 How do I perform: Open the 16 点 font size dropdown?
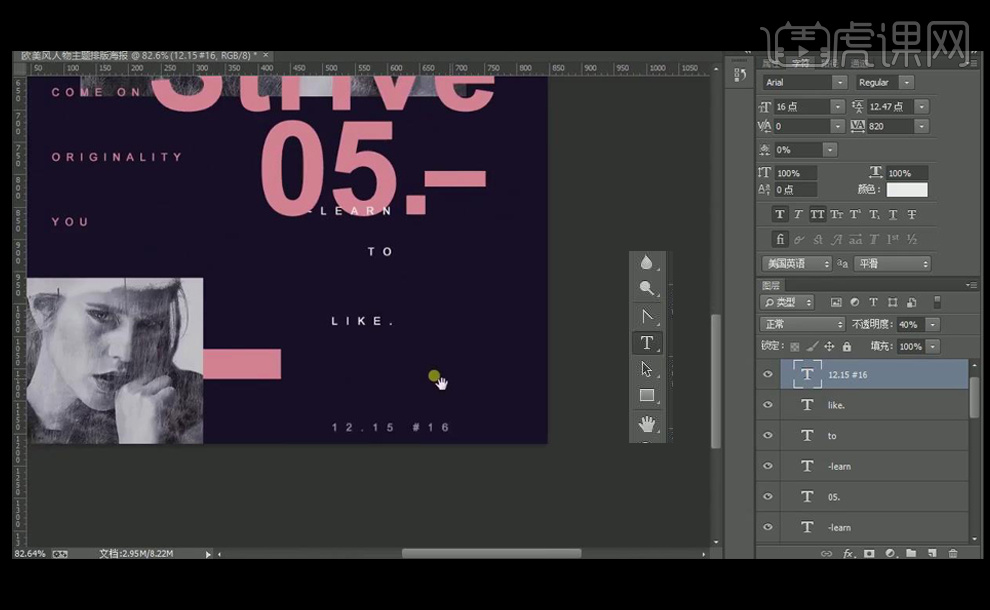(x=837, y=107)
